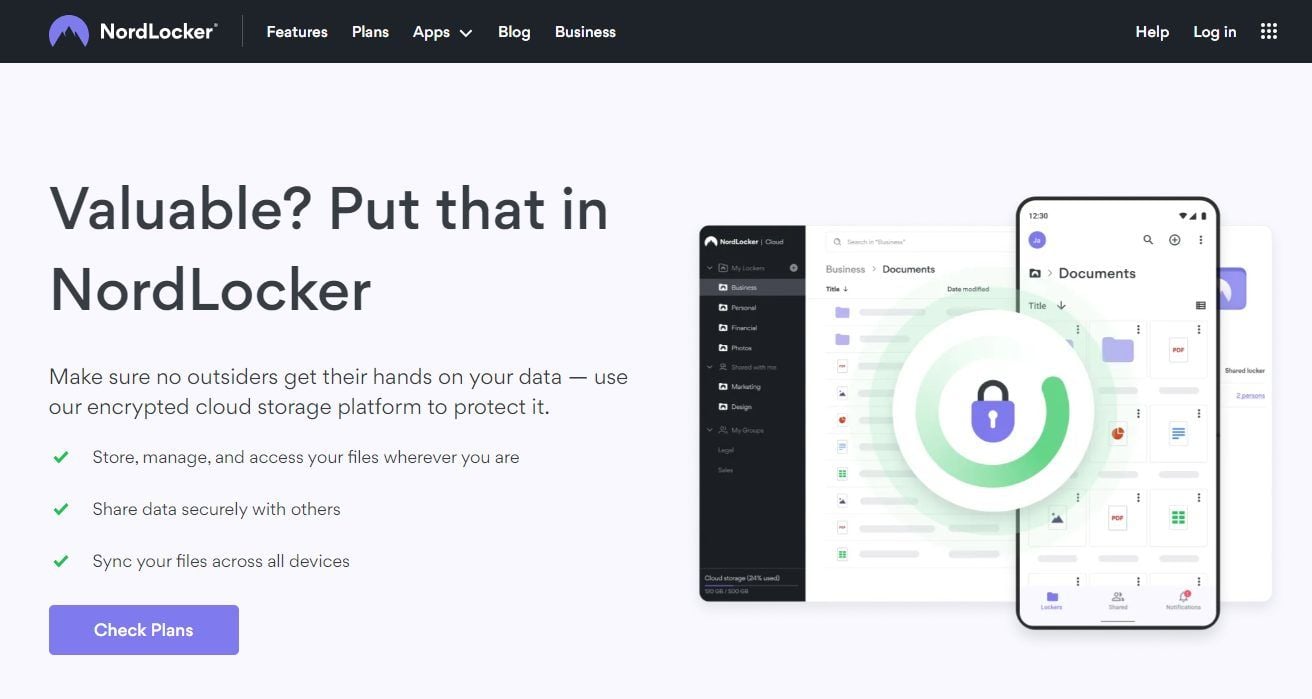
Task: Click the Log in link
Action: 1214,32
